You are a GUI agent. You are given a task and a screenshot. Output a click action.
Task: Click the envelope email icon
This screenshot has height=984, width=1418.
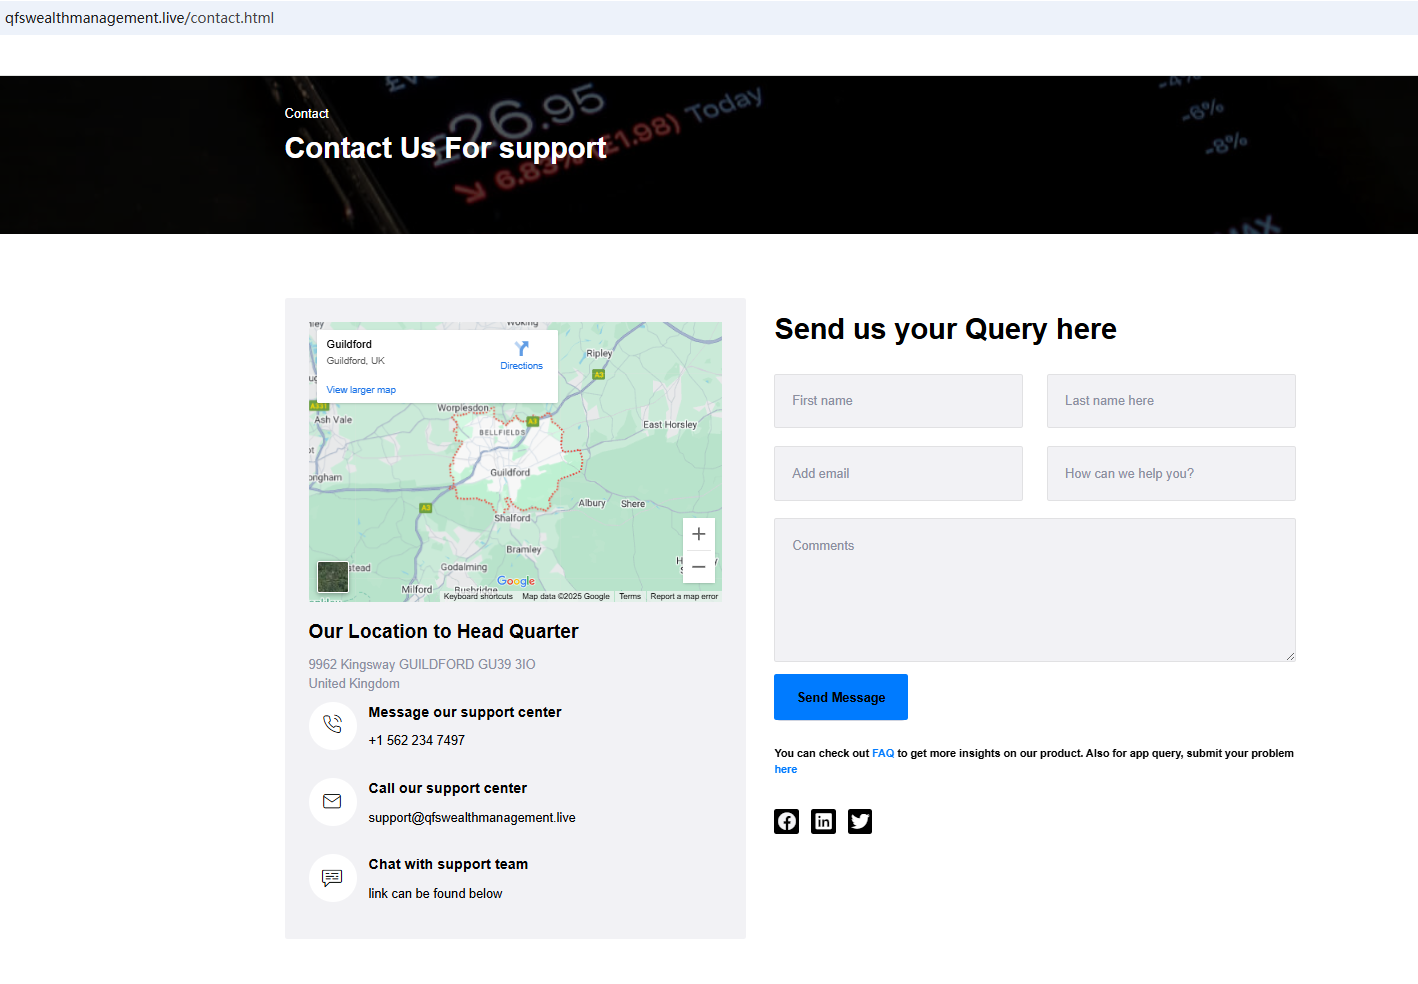pyautogui.click(x=332, y=801)
